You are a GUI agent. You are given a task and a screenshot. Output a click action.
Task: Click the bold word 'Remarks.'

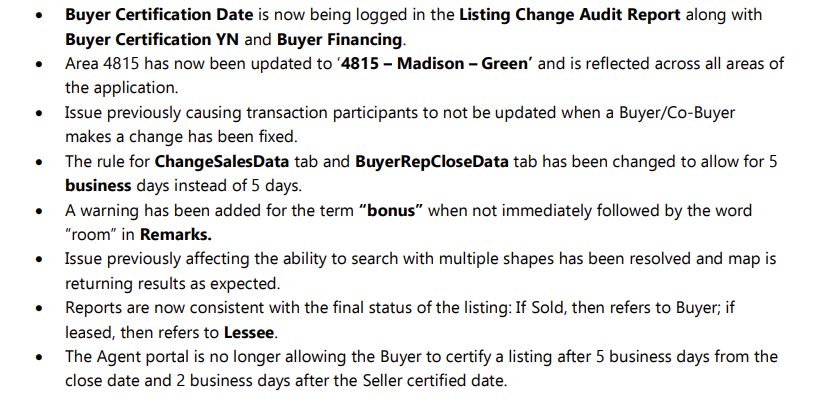pyautogui.click(x=176, y=235)
